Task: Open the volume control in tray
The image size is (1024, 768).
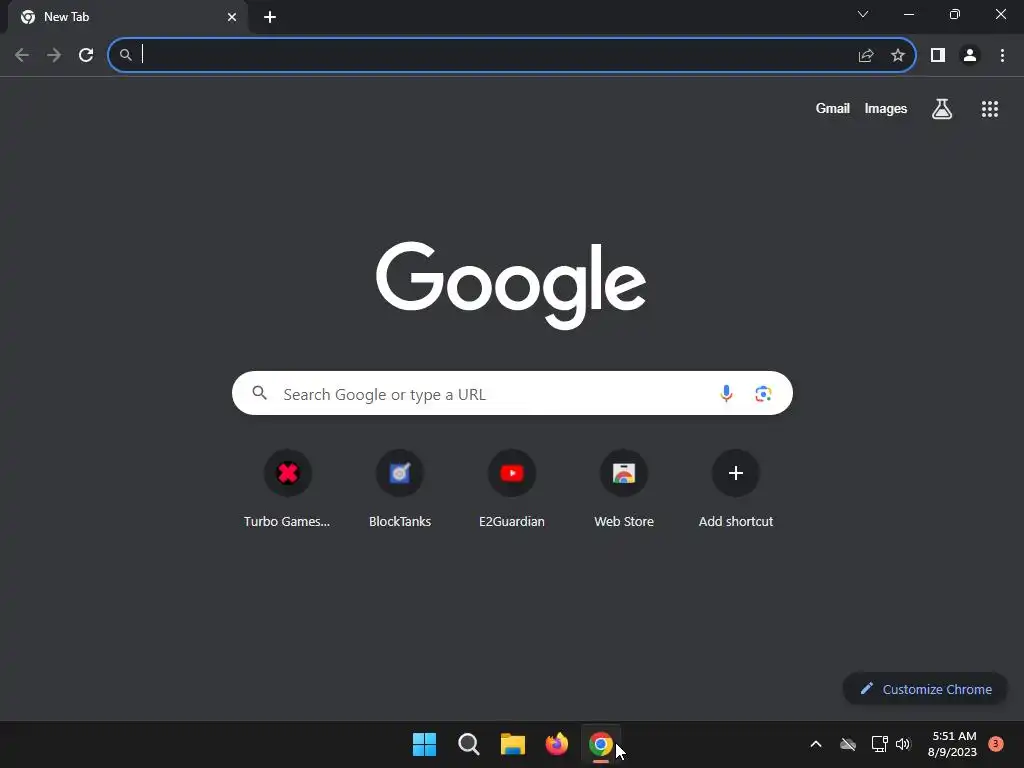Action: point(903,744)
